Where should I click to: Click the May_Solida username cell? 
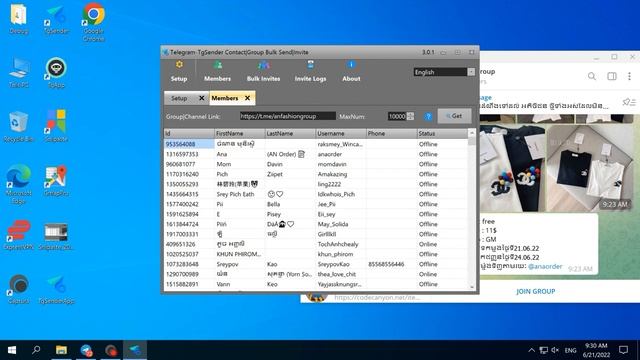tap(341, 224)
